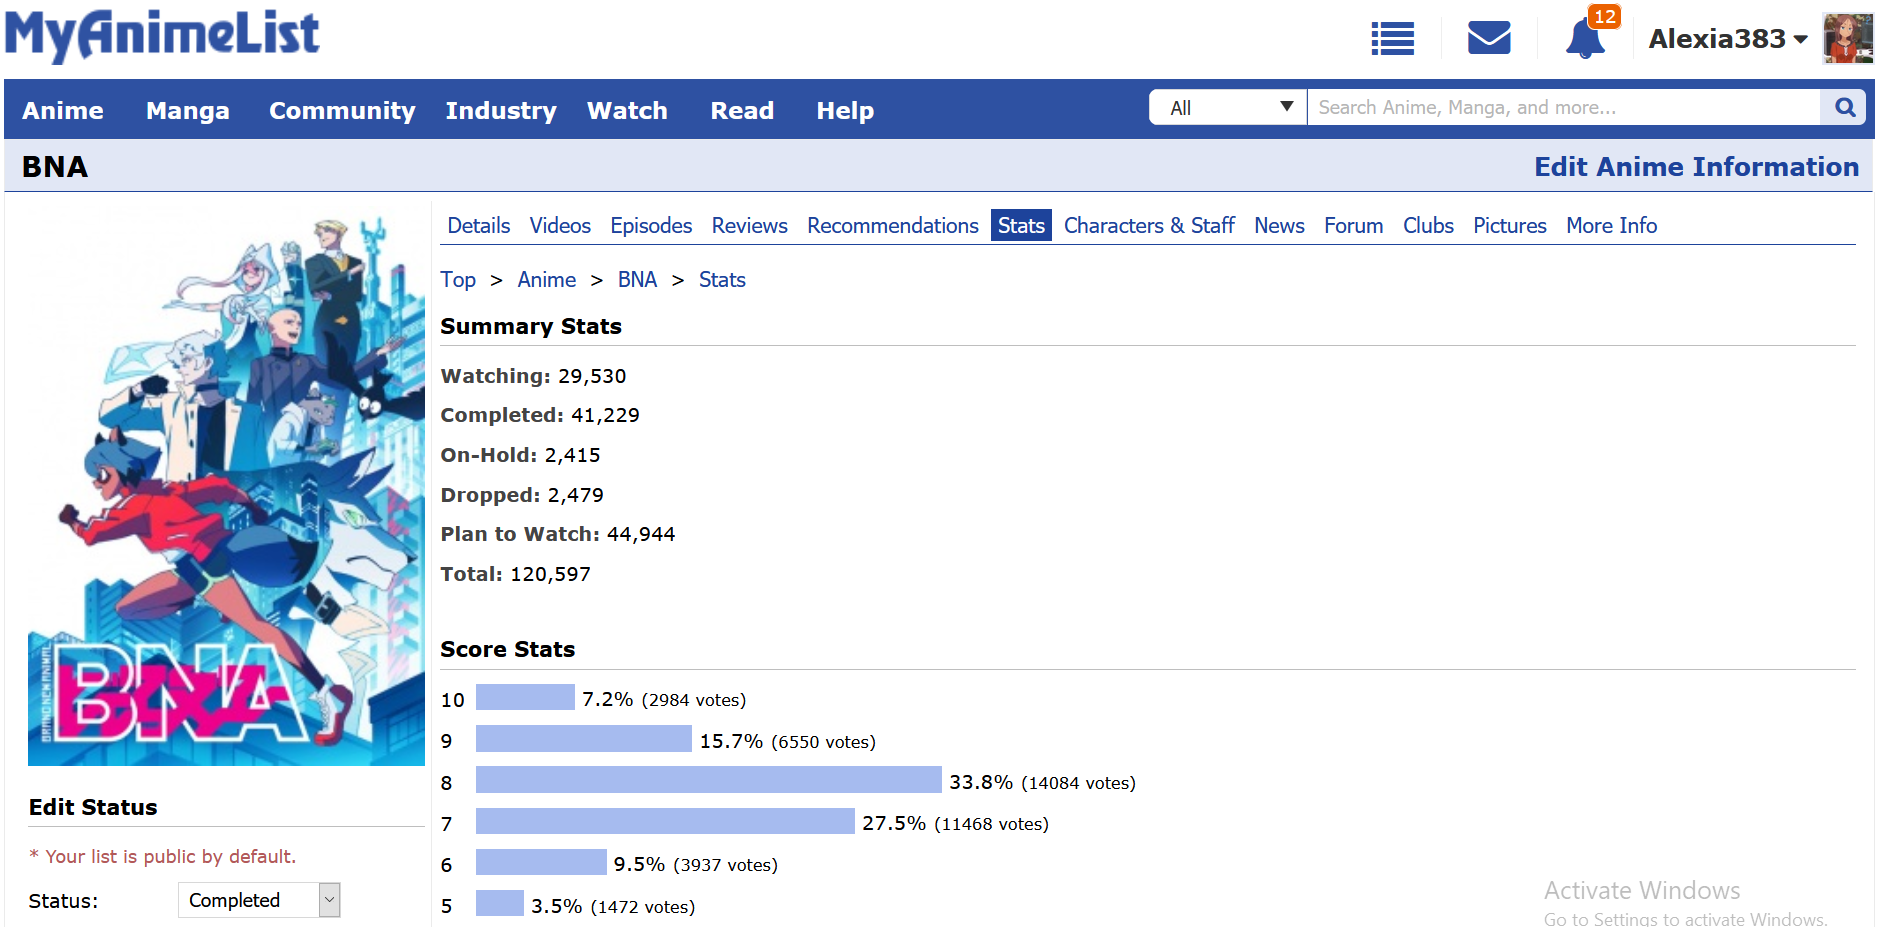This screenshot has height=927, width=1880.
Task: Select the '15.7% (6550 votes)' text
Action: tap(788, 741)
